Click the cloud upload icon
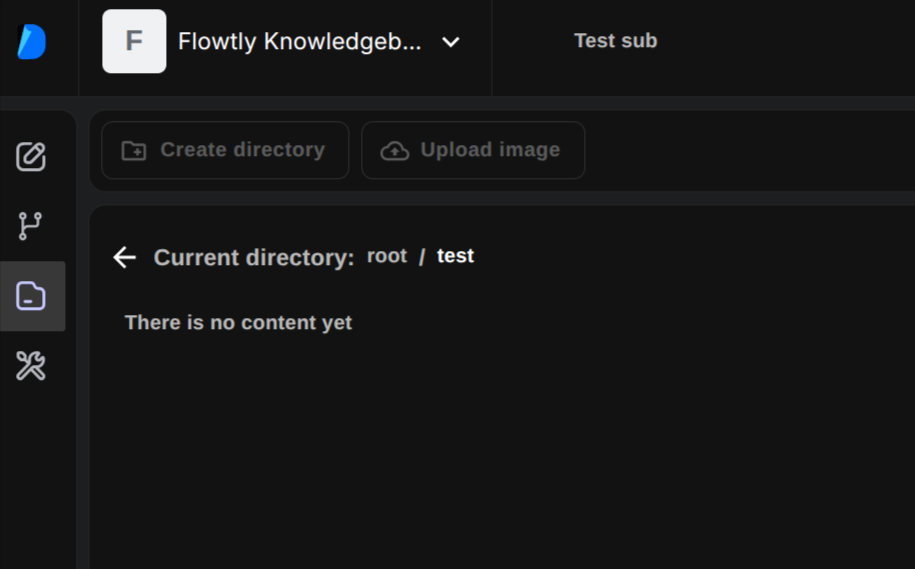 pyautogui.click(x=394, y=151)
